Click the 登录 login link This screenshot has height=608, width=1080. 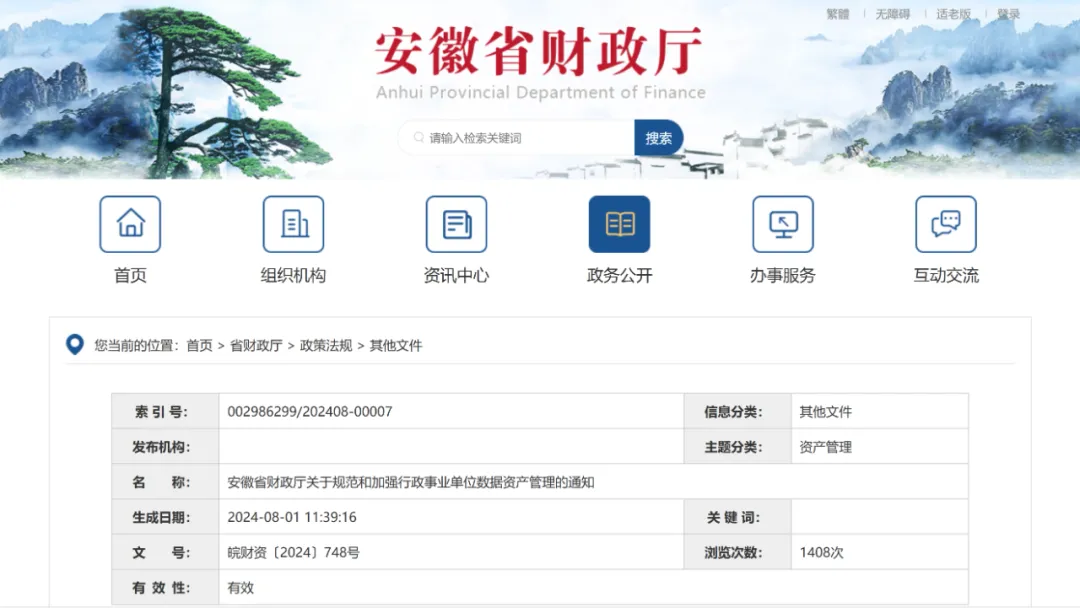pos(1008,14)
